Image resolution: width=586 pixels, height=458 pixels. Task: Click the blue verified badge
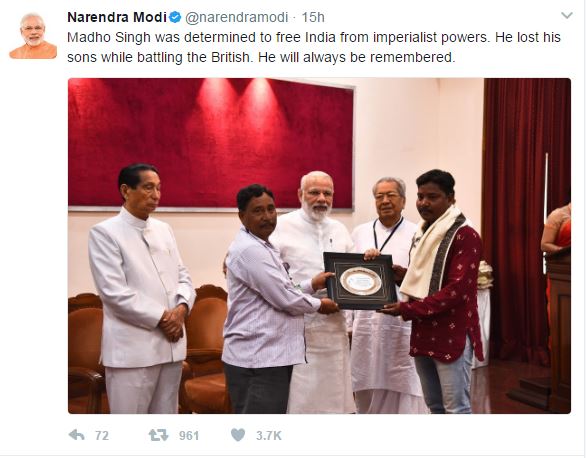[x=175, y=17]
